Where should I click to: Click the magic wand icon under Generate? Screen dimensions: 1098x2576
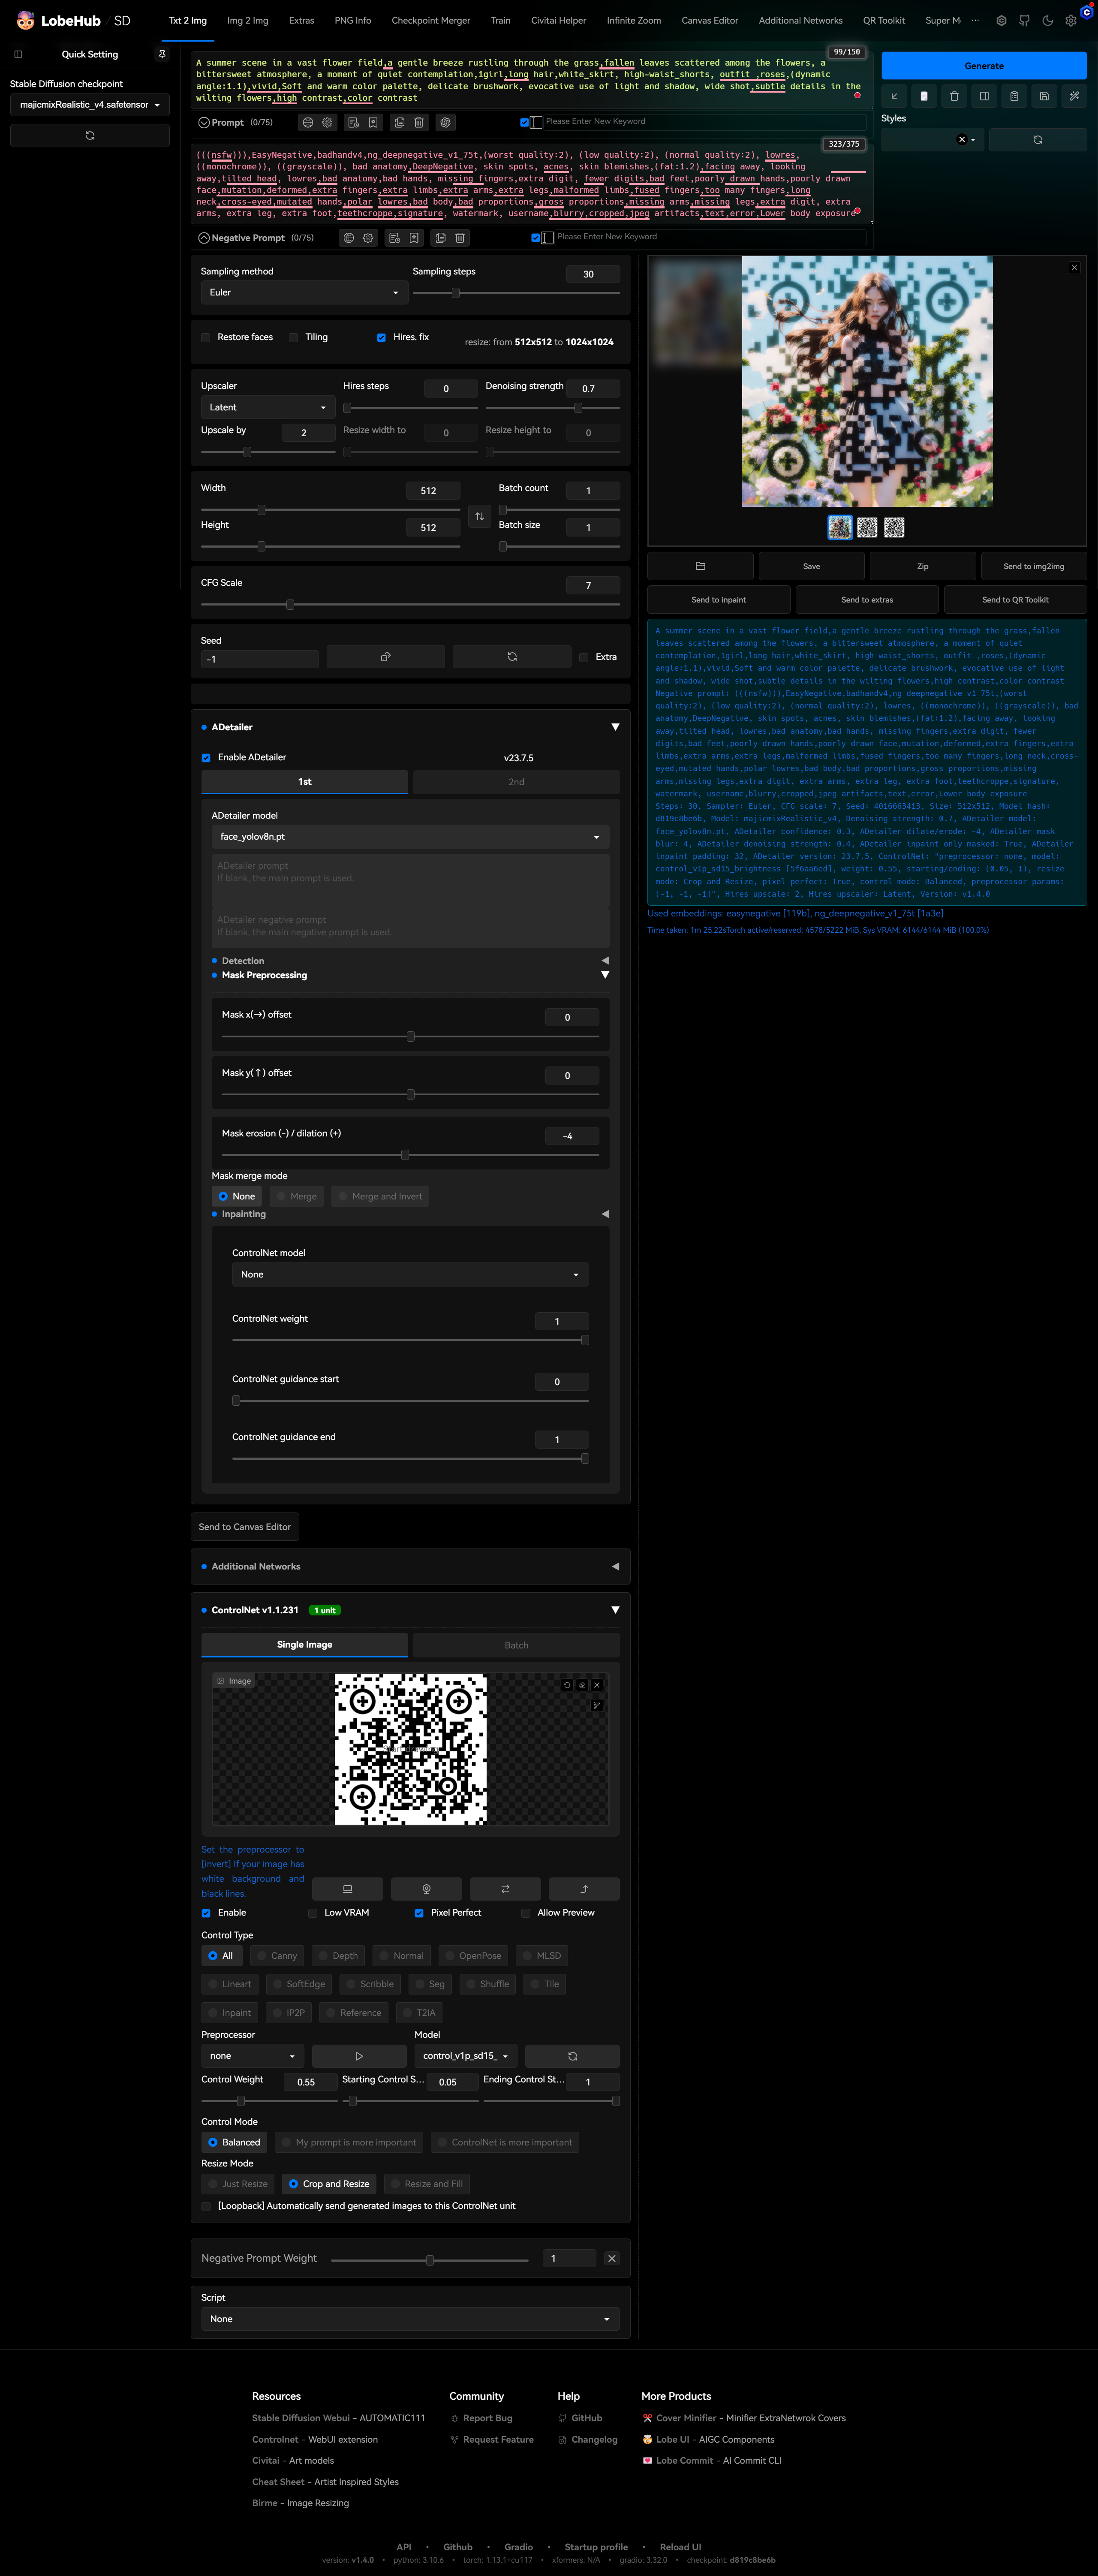coord(1074,96)
